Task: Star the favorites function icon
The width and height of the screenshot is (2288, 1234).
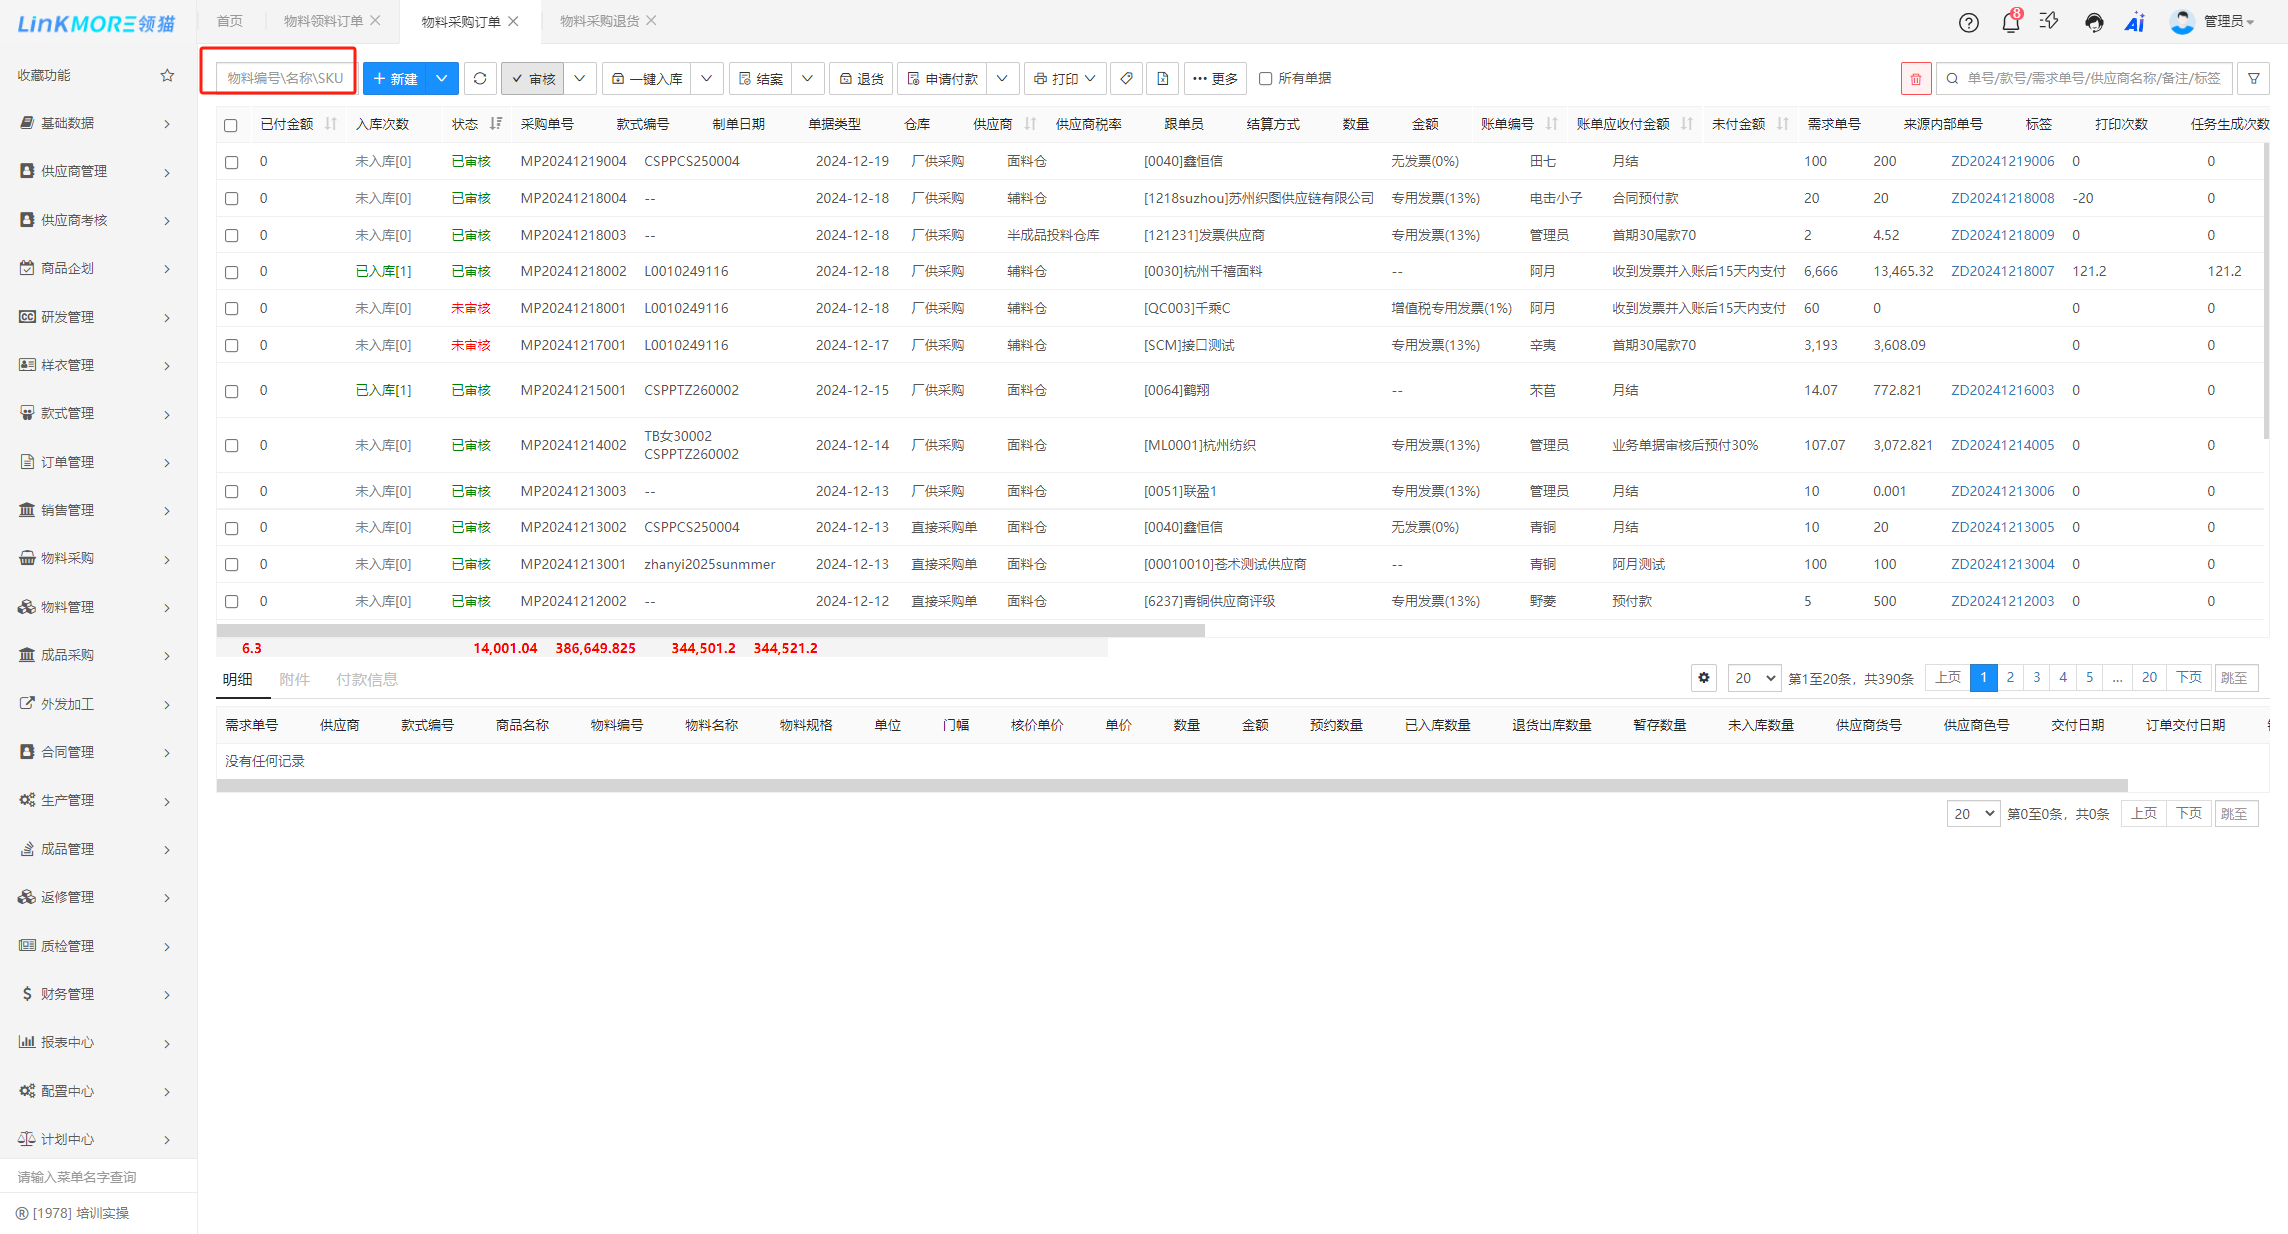Action: pyautogui.click(x=167, y=75)
